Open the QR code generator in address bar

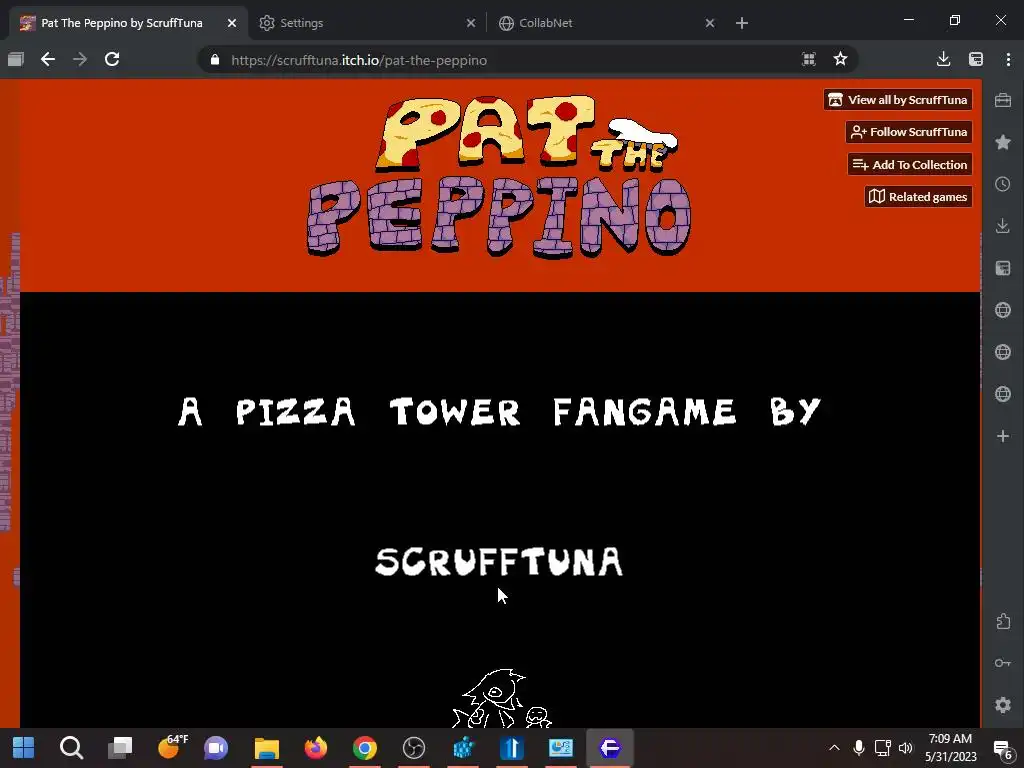[808, 59]
